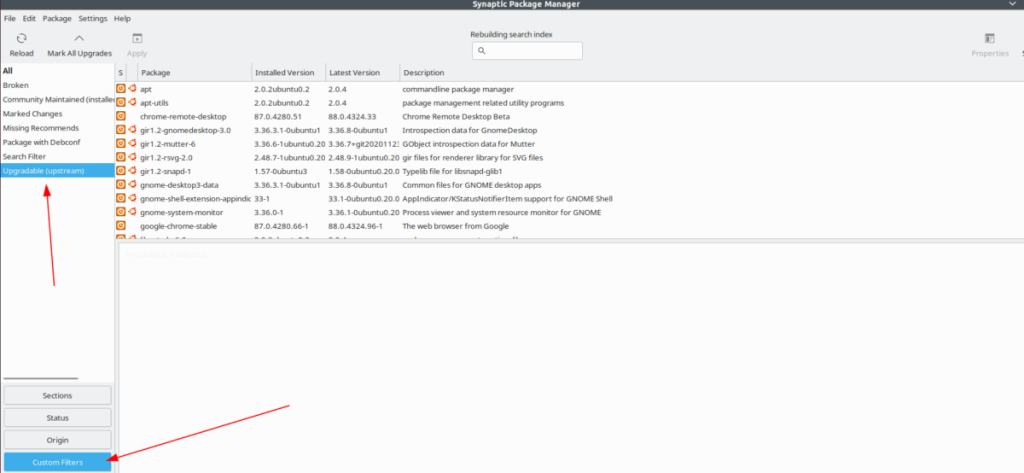This screenshot has height=473, width=1024.
Task: Open the Package menu
Action: [x=57, y=19]
